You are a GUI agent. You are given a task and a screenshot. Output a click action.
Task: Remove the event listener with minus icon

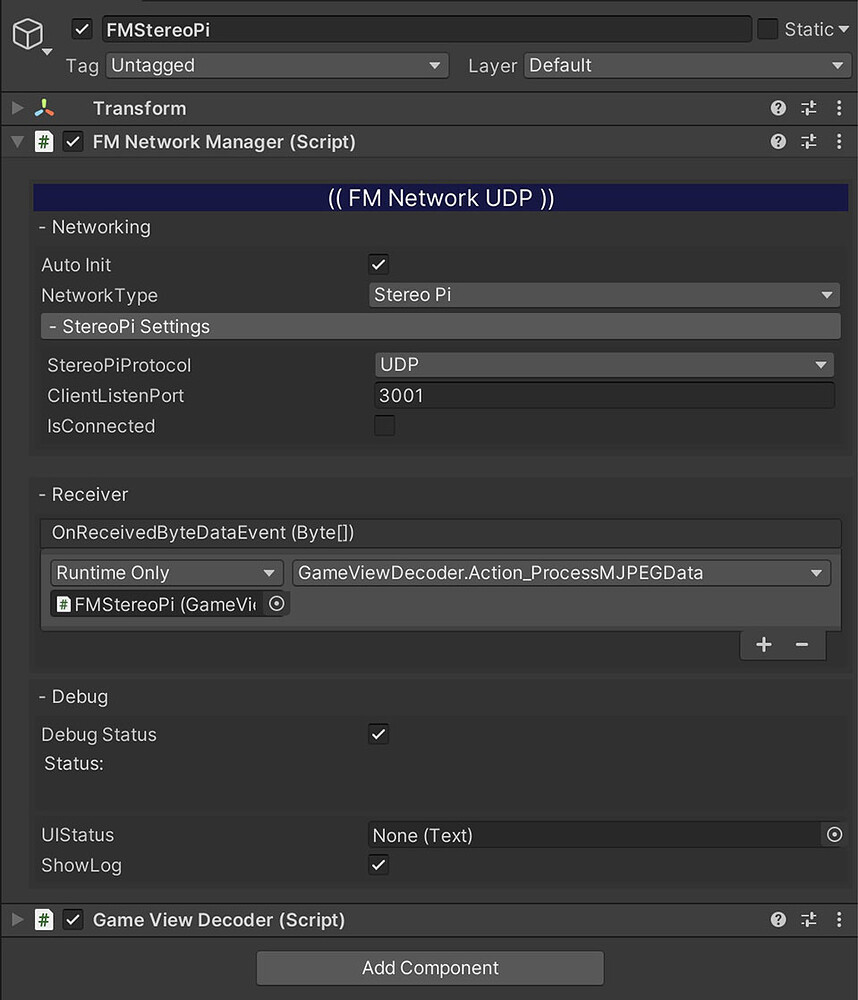tap(802, 645)
